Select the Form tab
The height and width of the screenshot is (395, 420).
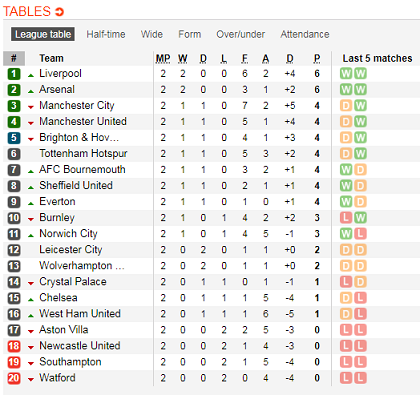190,34
